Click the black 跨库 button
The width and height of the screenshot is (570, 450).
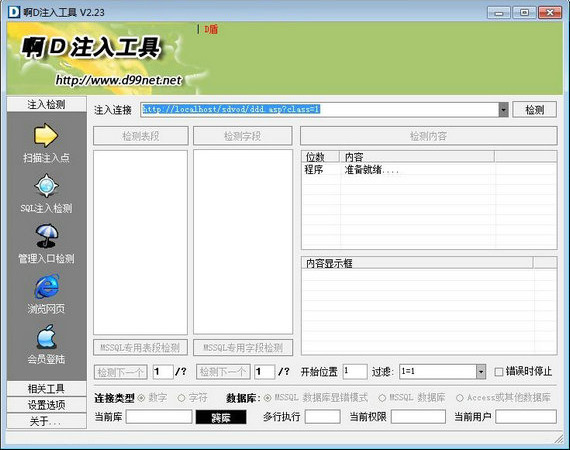click(x=221, y=417)
